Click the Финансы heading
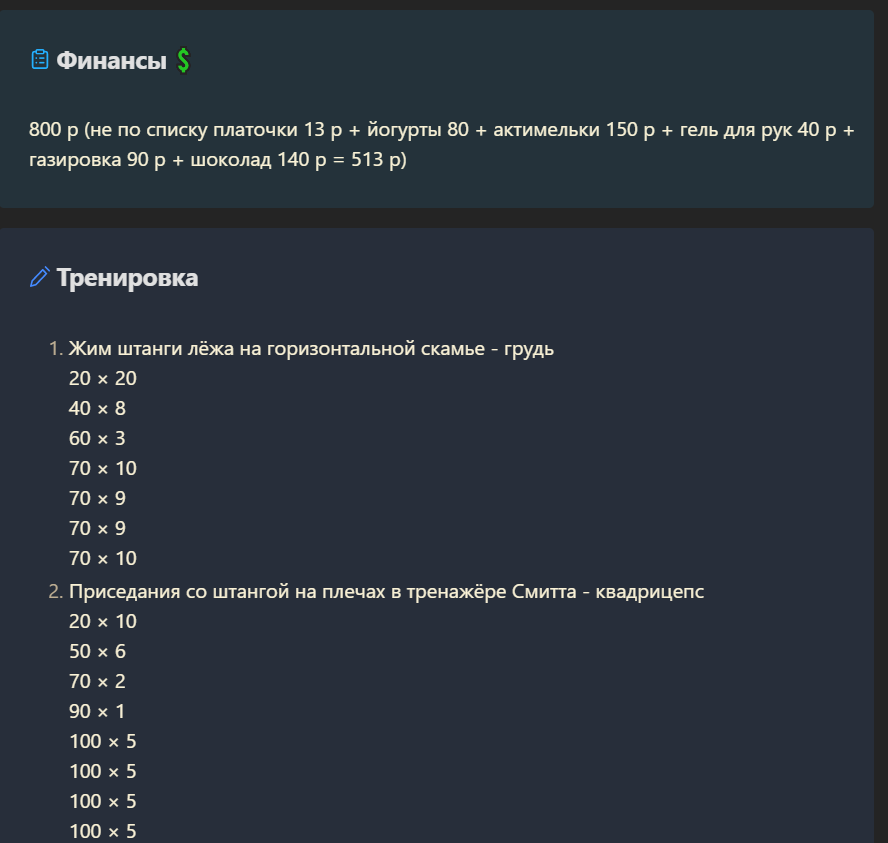Viewport: 888px width, 843px height. point(112,60)
